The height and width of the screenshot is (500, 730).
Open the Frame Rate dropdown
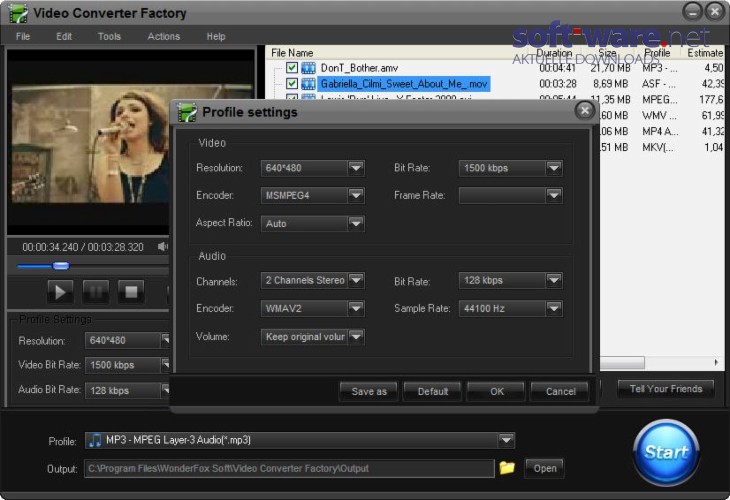pos(554,196)
